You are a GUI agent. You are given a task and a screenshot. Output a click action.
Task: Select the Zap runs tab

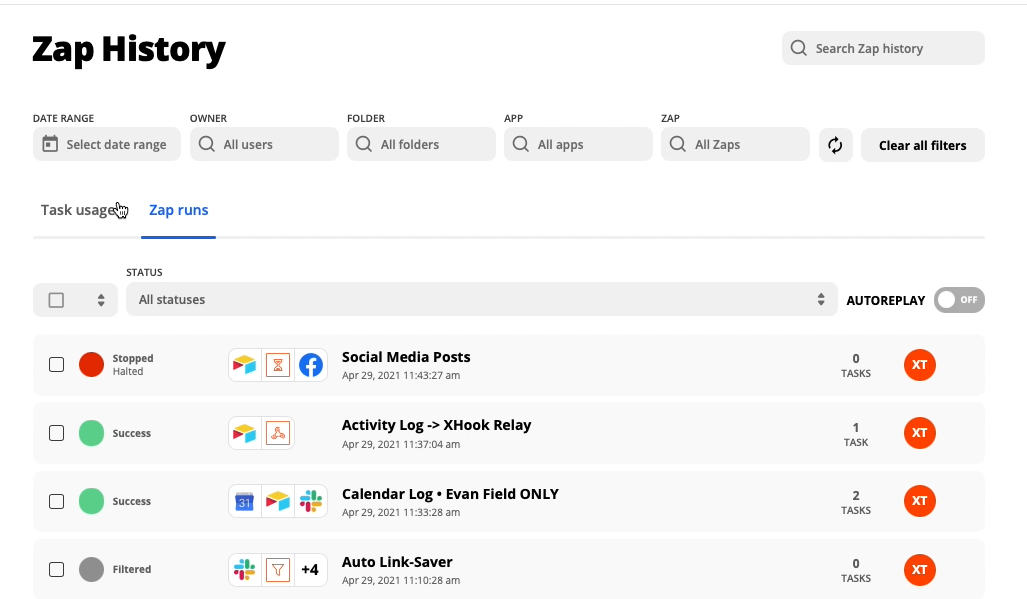tap(179, 210)
